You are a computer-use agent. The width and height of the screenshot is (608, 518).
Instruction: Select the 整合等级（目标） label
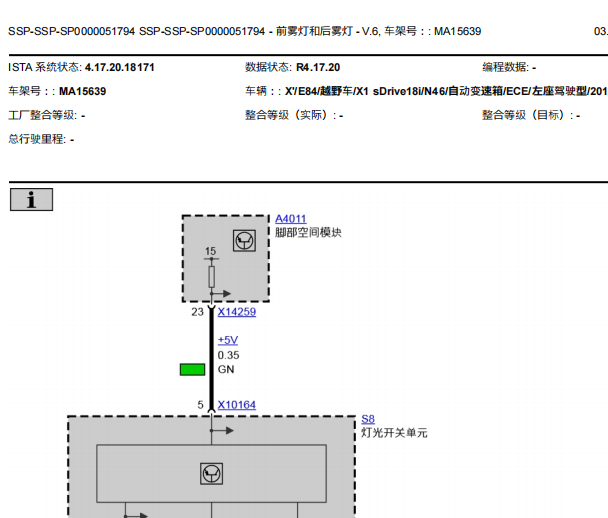(x=528, y=115)
